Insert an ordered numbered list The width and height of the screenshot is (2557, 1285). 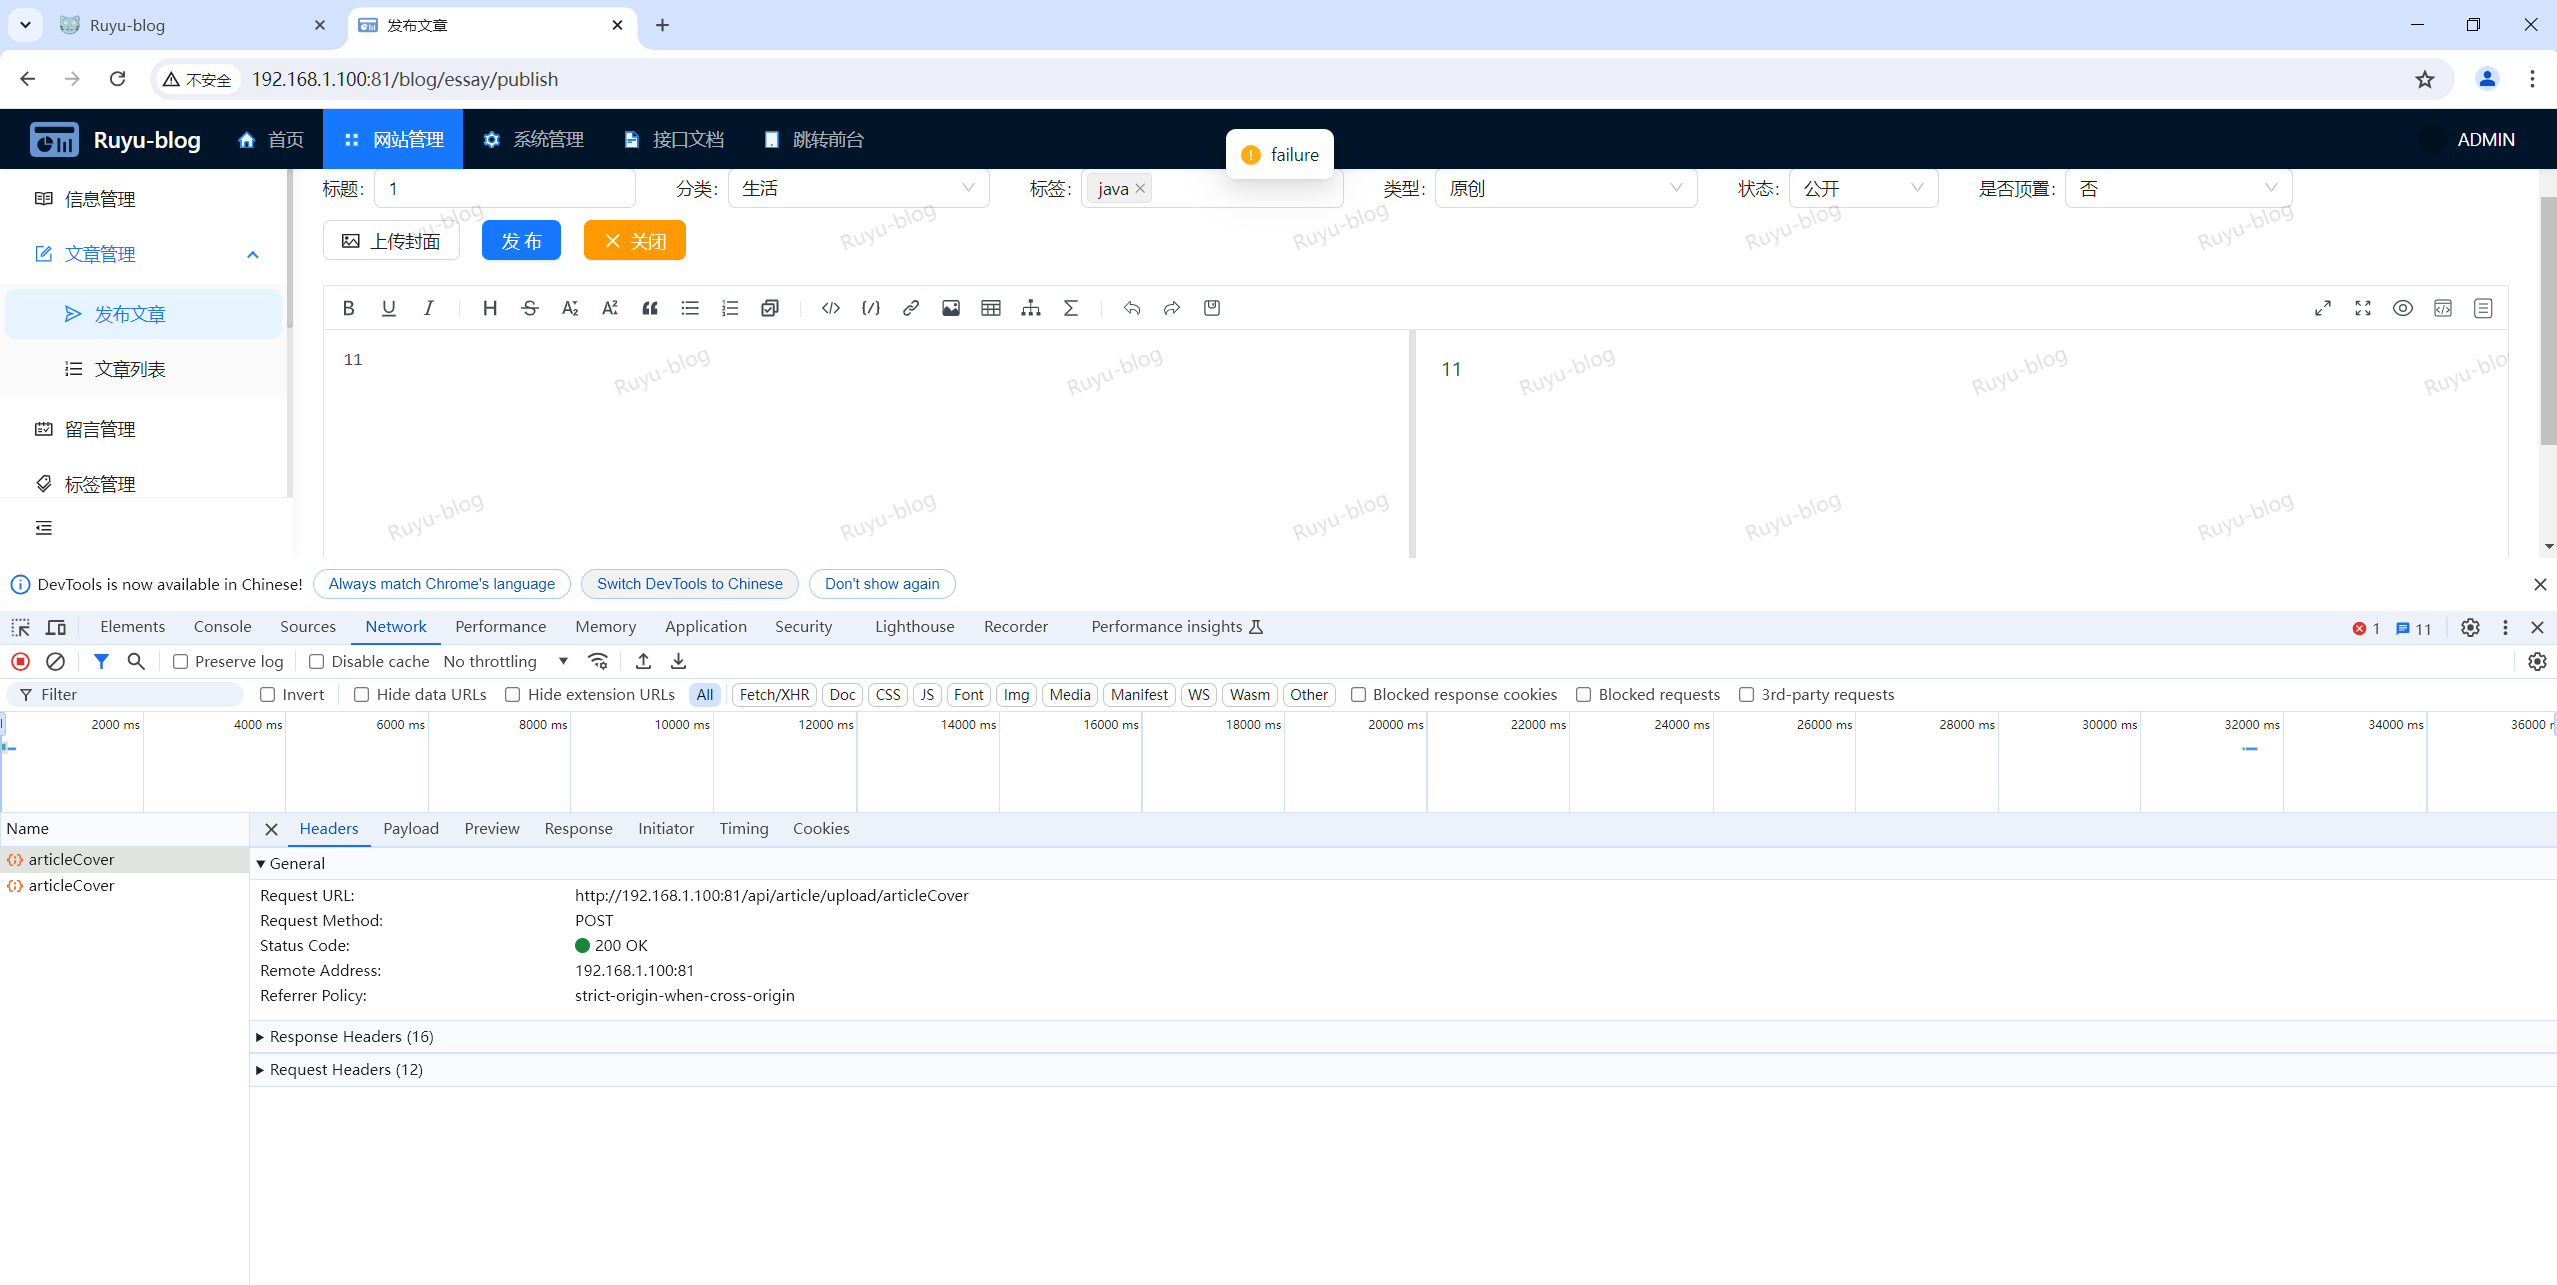730,308
